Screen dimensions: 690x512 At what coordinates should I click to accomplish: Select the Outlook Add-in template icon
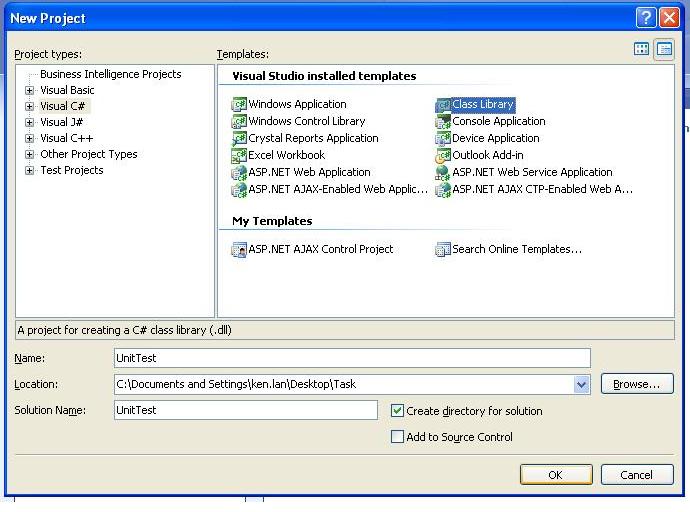pyautogui.click(x=443, y=155)
